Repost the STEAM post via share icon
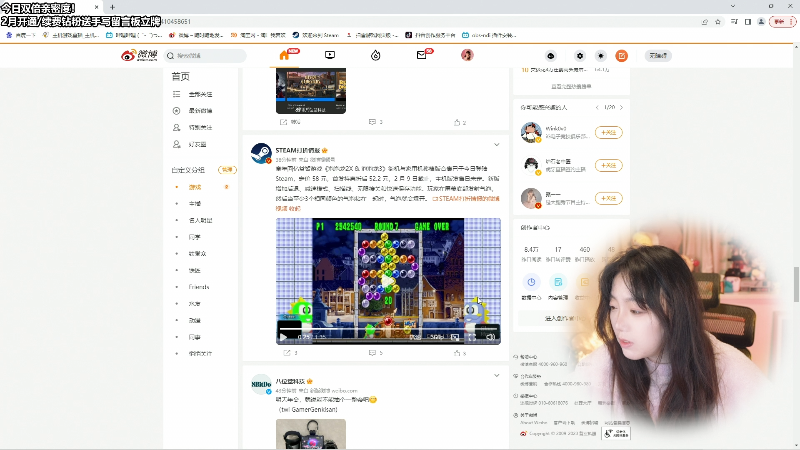 pos(287,353)
